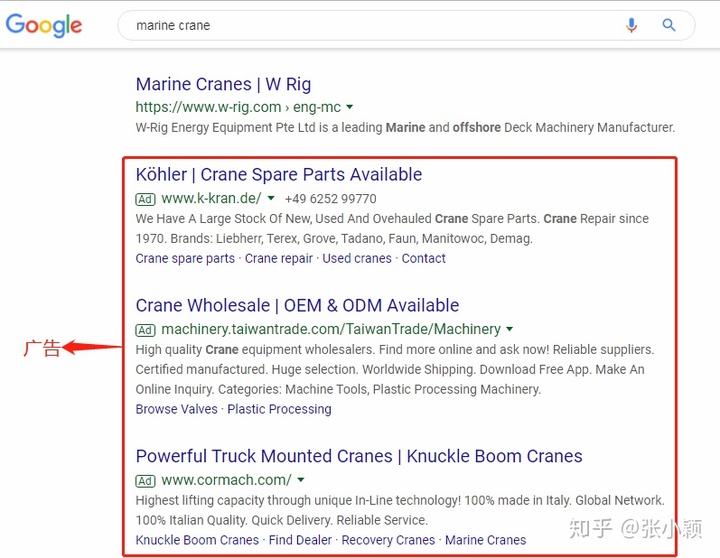Click the Ad badge beside www.k-kran.de
720x558 pixels.
tap(146, 199)
